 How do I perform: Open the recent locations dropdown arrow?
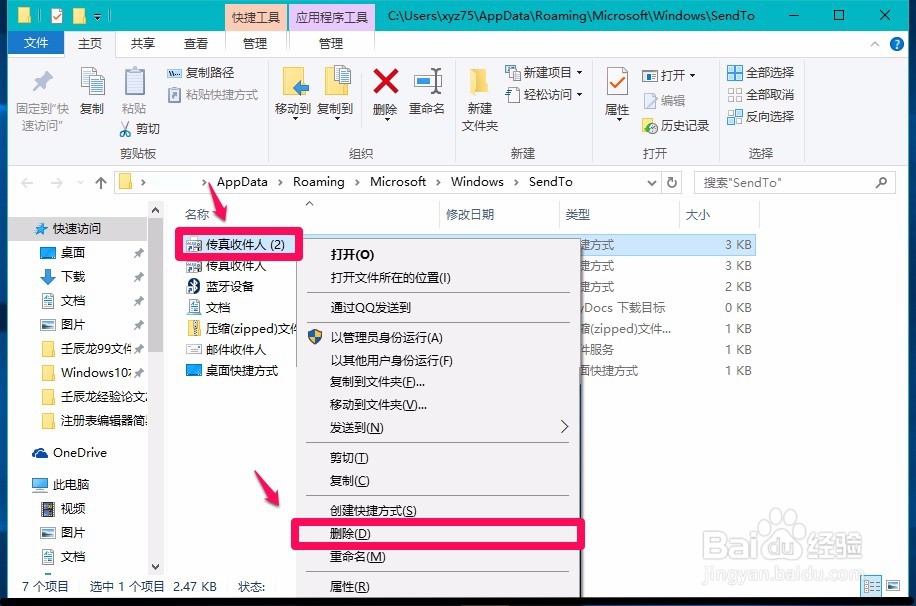(80, 183)
